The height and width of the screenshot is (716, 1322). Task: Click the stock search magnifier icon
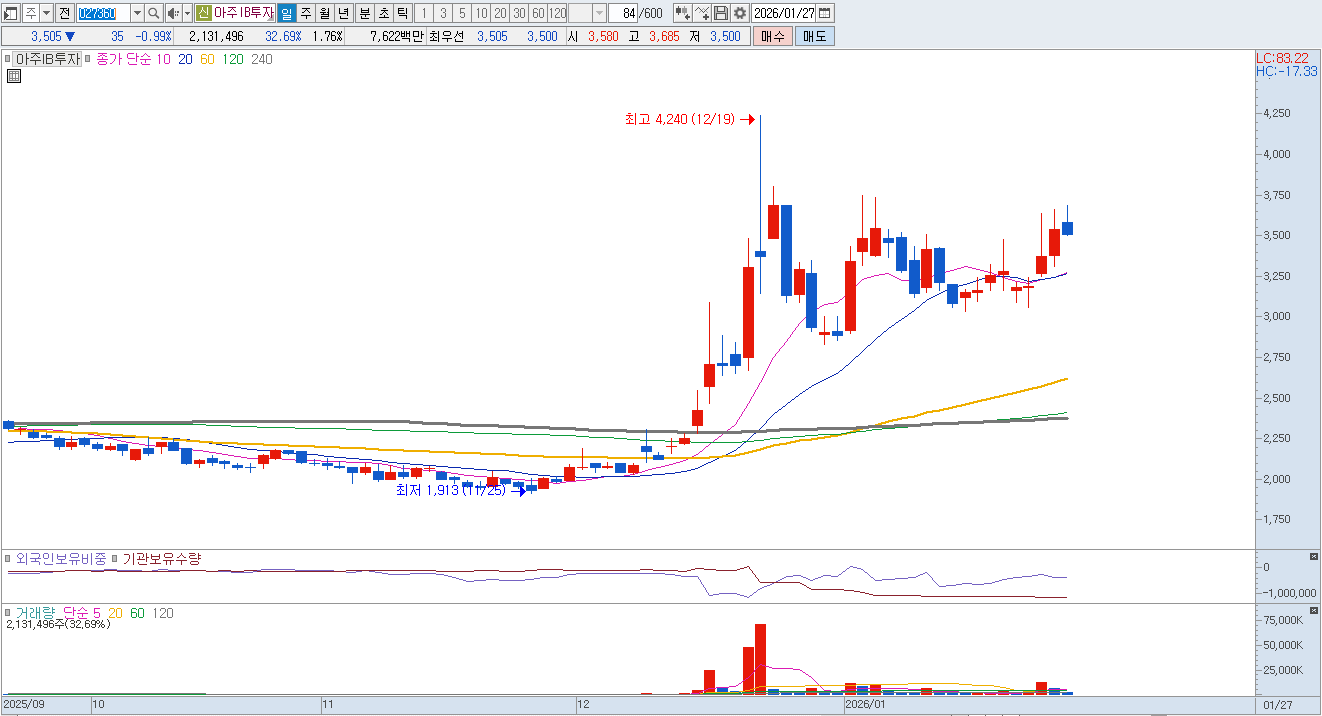(153, 13)
